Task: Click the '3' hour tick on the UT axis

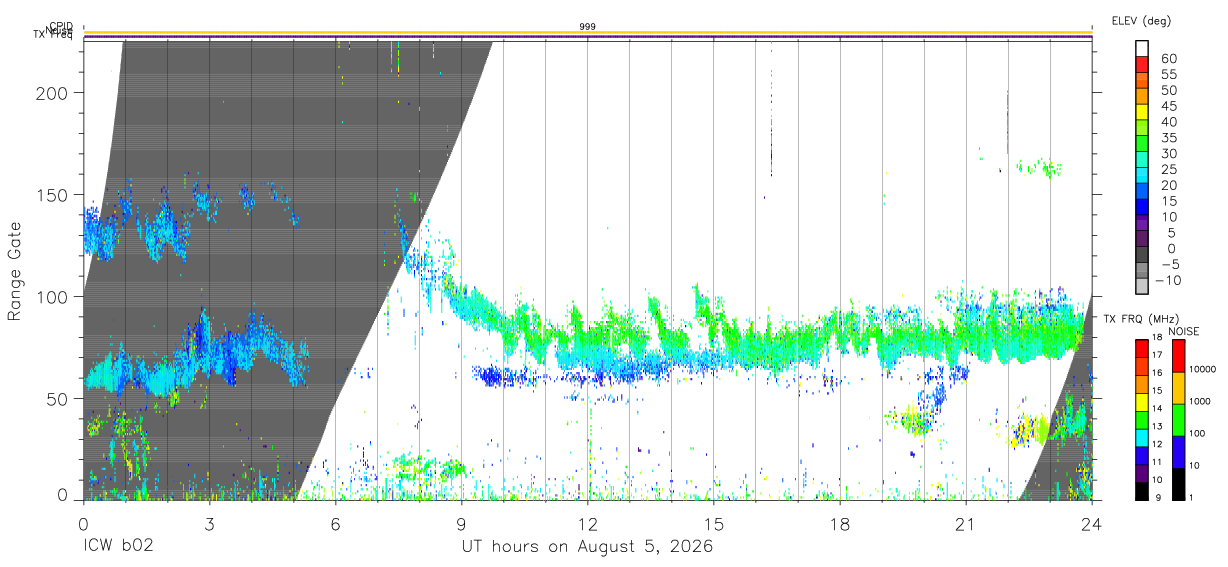Action: click(x=209, y=524)
